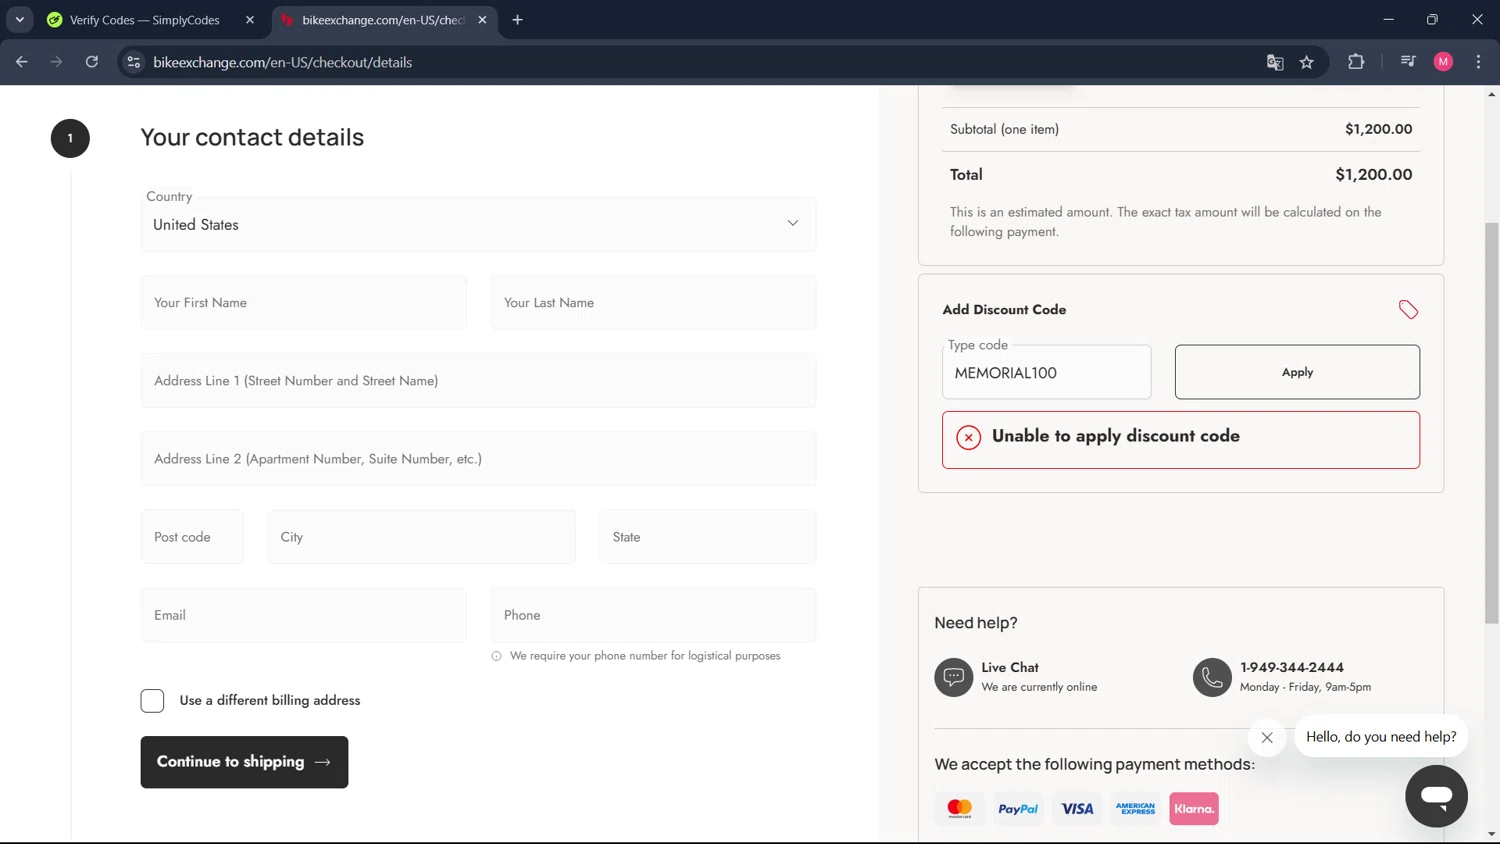This screenshot has height=844, width=1500.
Task: Click the scrollbar up arrow
Action: tap(1491, 94)
